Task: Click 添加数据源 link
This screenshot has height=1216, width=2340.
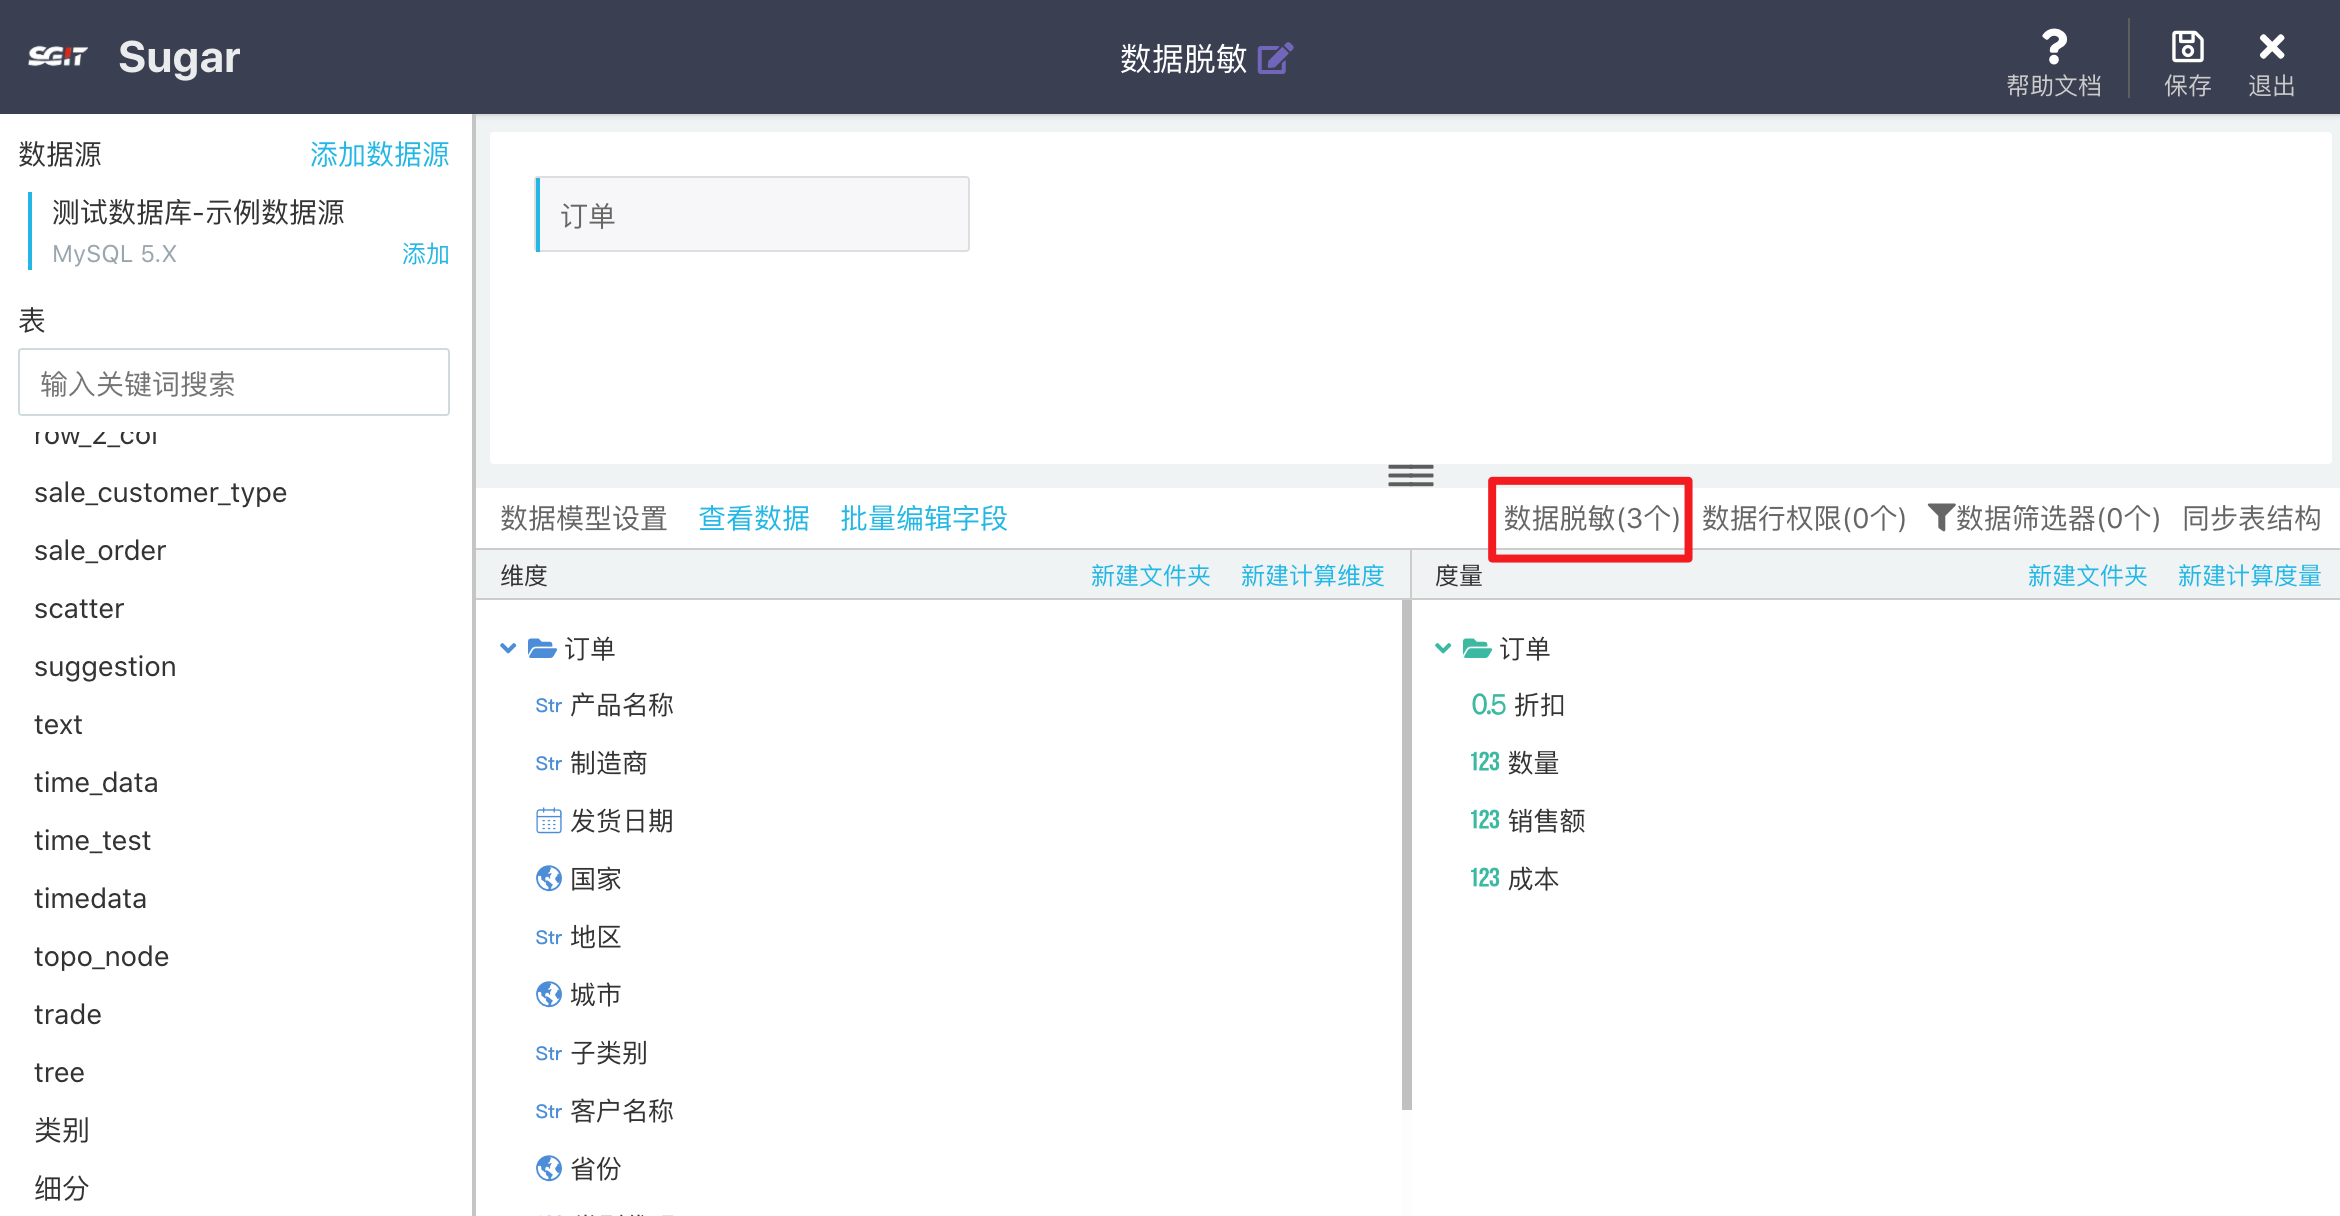Action: [x=379, y=154]
